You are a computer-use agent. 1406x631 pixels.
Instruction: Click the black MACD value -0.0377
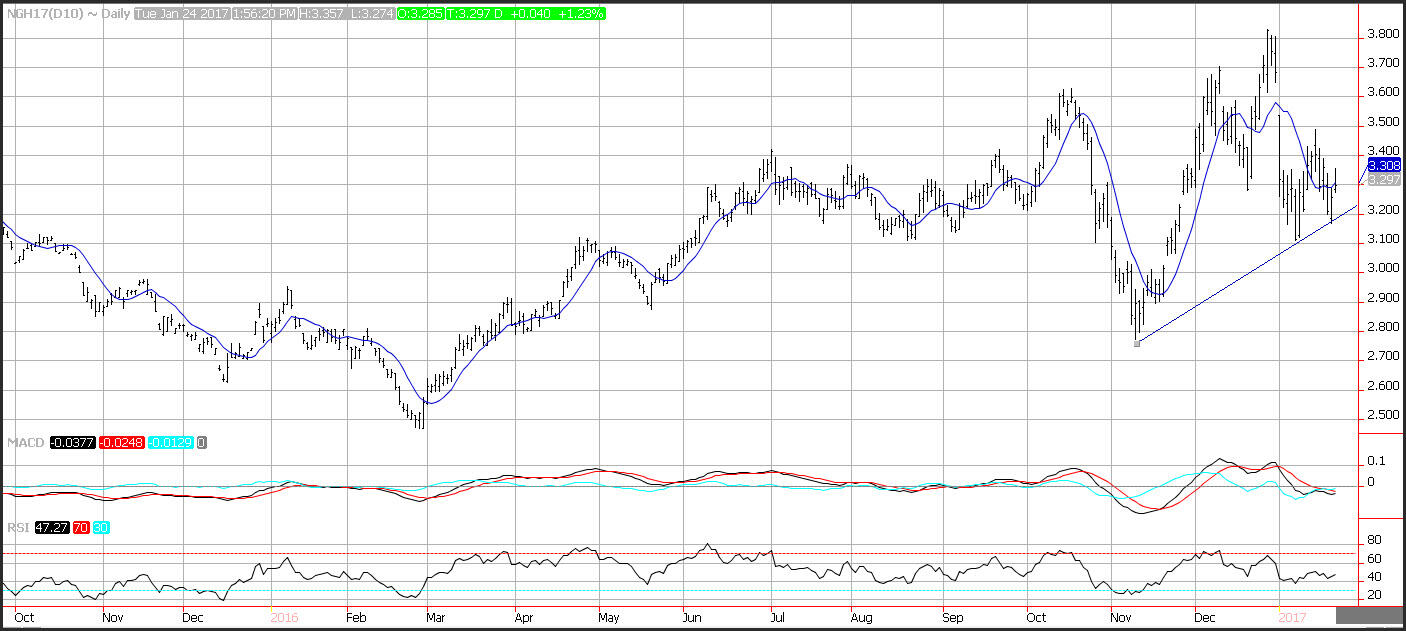pyautogui.click(x=72, y=442)
